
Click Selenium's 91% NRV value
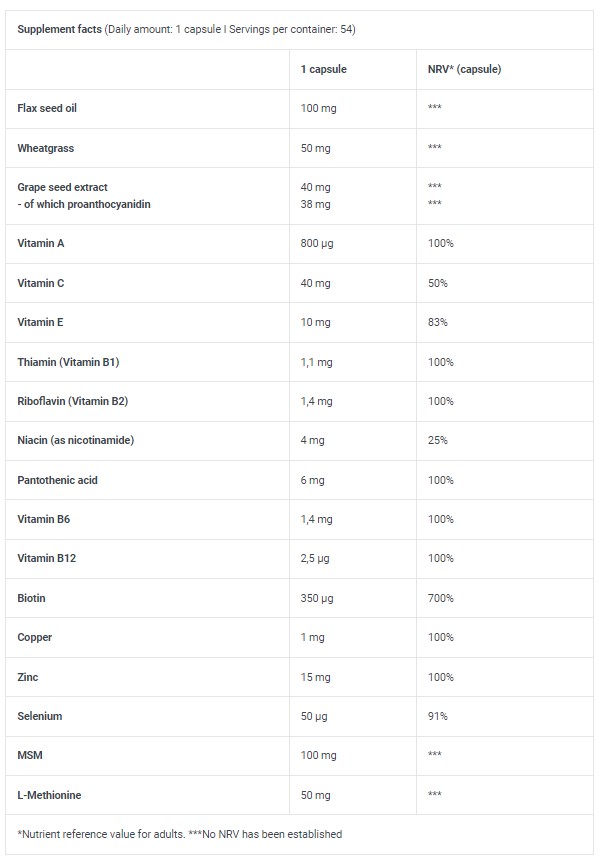[437, 716]
